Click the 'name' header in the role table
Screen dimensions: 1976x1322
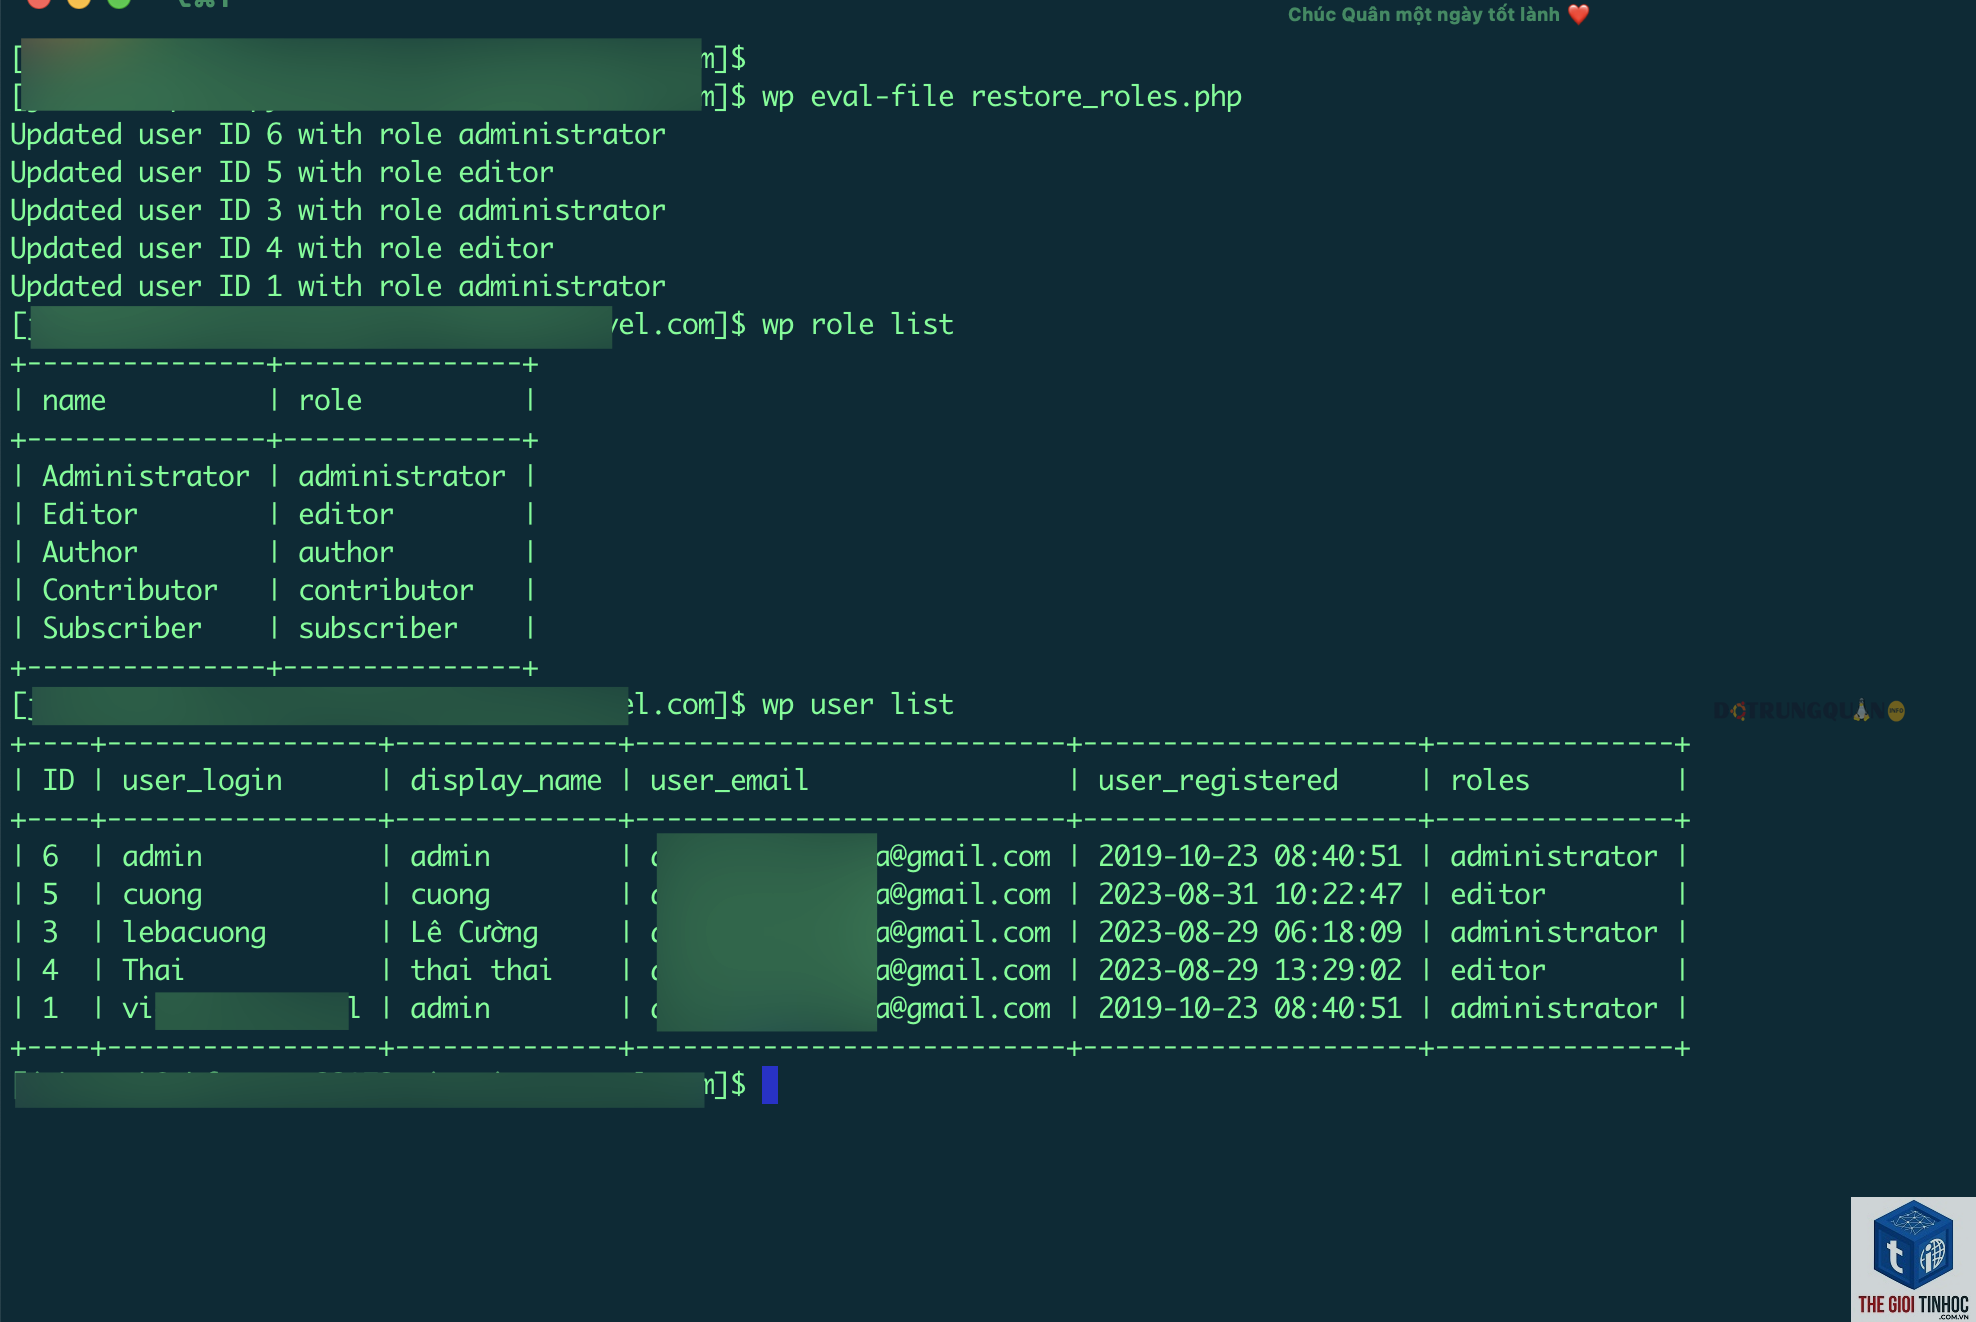(x=74, y=400)
